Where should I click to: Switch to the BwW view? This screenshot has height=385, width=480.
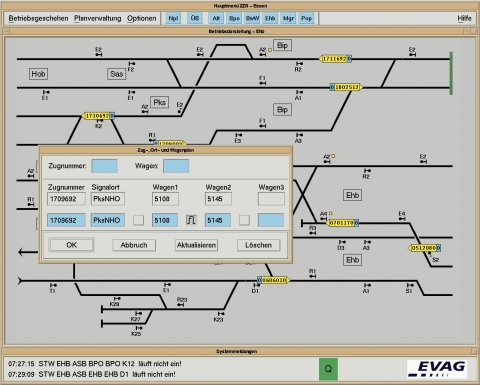252,18
